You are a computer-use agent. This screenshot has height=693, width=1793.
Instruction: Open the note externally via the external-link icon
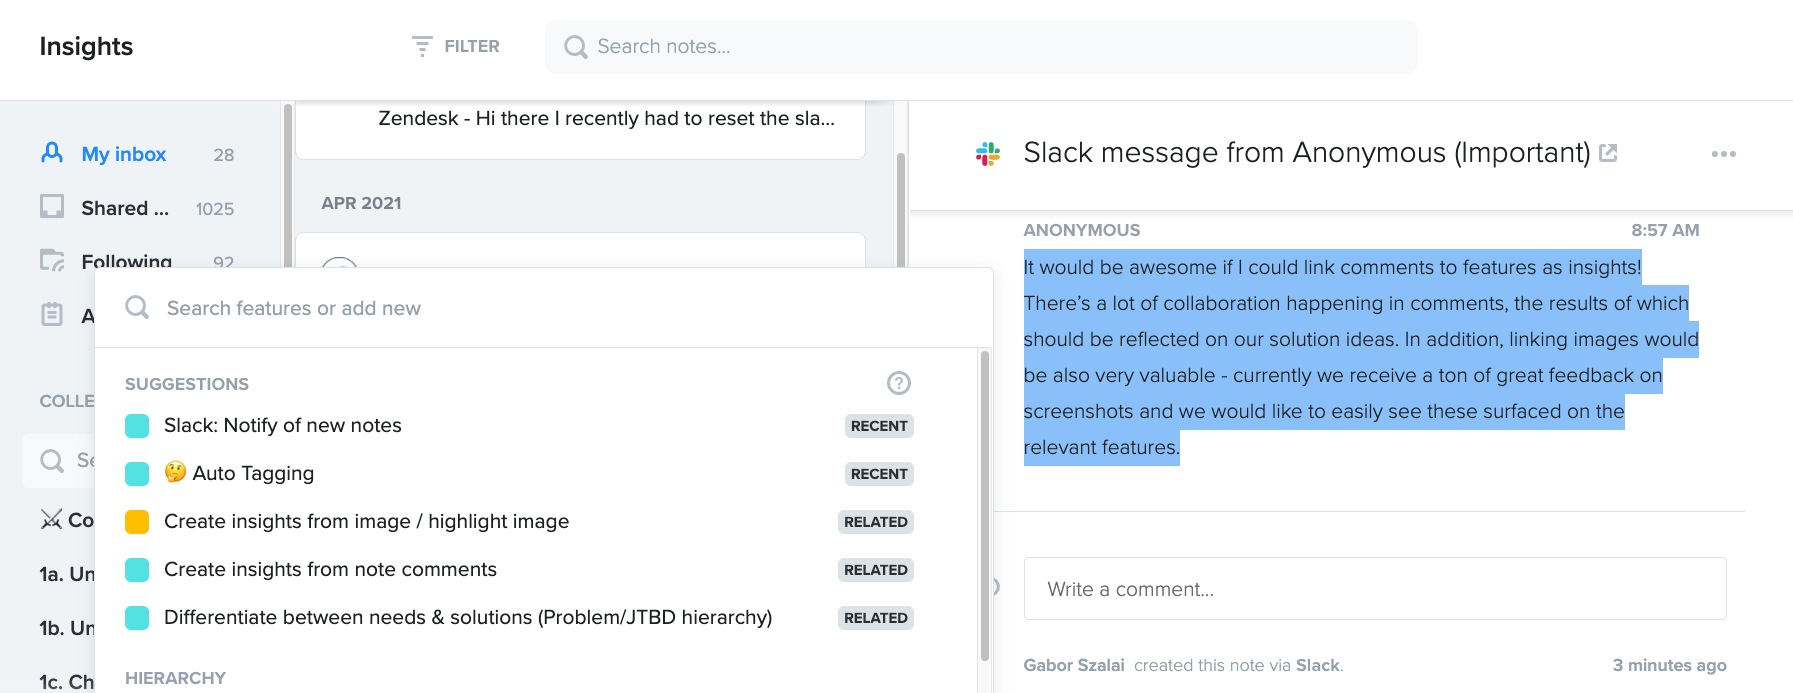[x=1608, y=151]
